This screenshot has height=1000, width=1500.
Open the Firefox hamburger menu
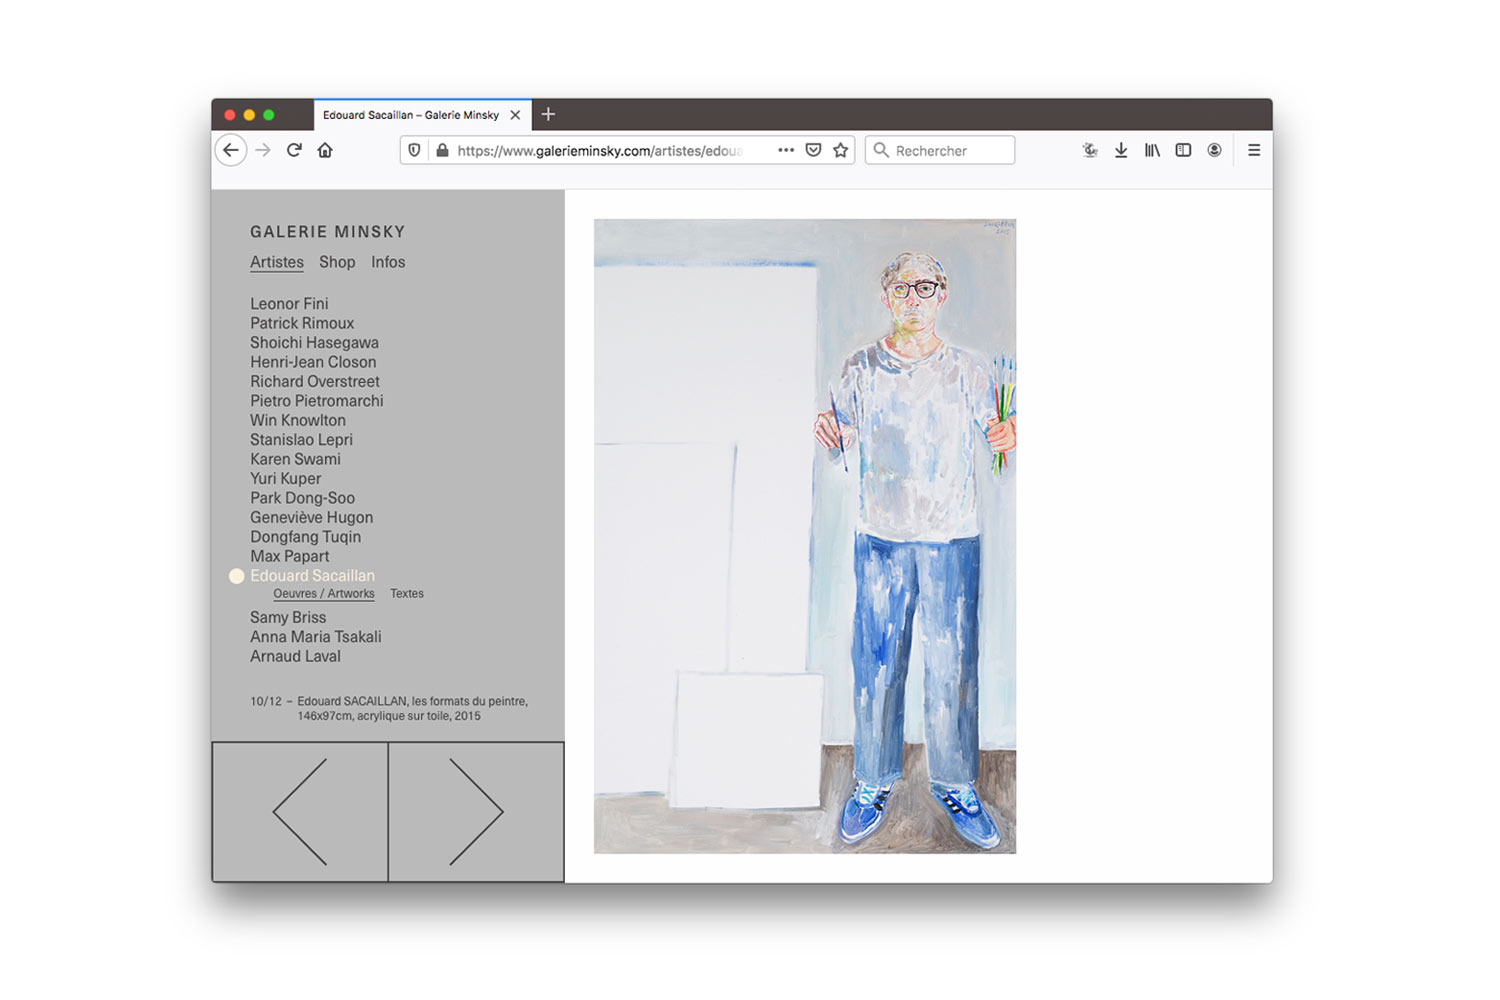tap(1254, 150)
